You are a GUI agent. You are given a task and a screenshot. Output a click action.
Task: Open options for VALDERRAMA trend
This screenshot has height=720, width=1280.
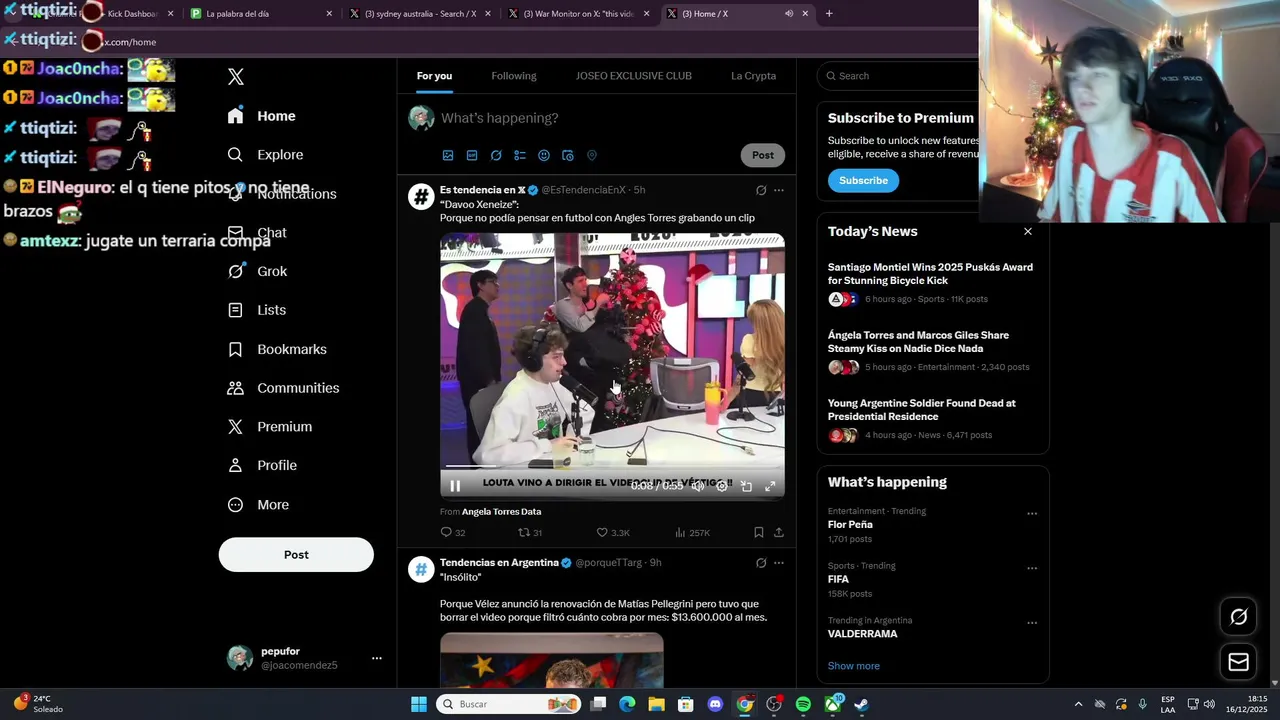pos(1032,623)
